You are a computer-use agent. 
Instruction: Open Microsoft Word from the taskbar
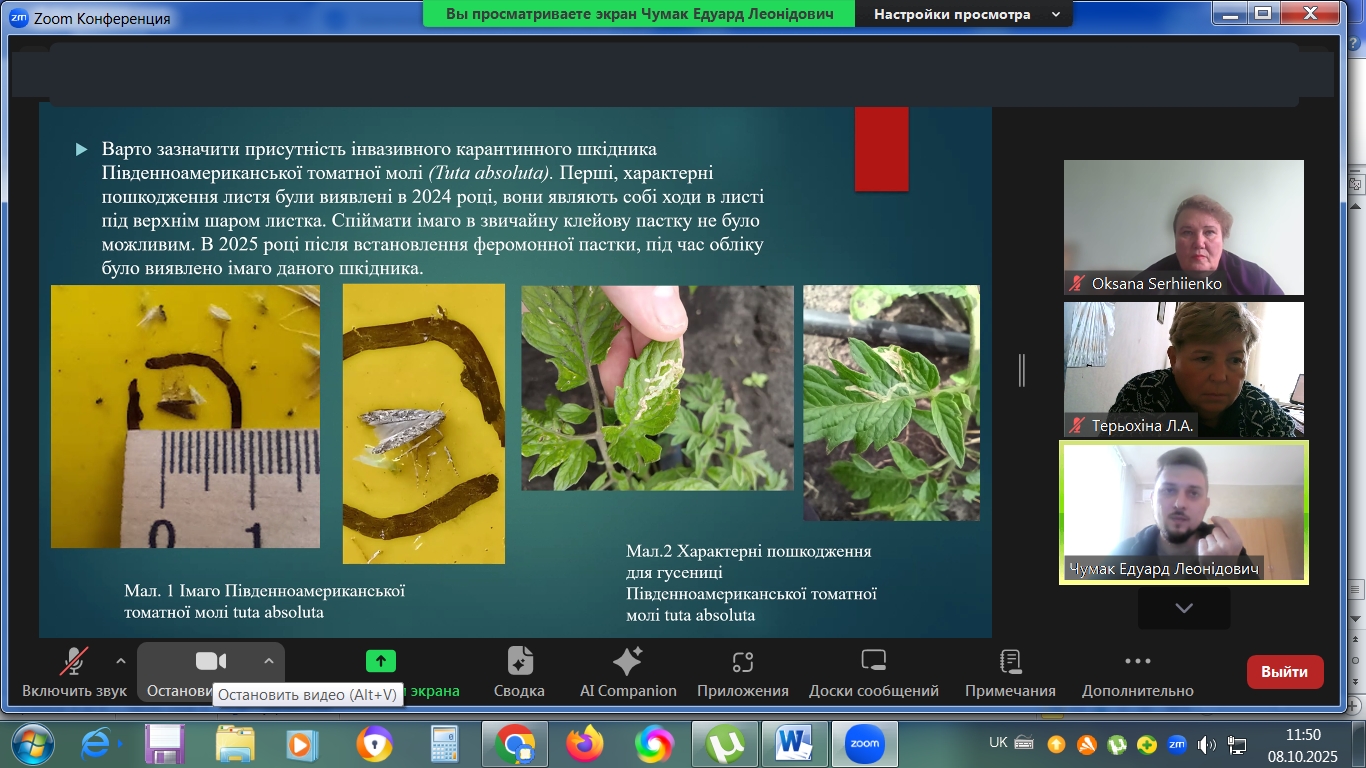(794, 744)
